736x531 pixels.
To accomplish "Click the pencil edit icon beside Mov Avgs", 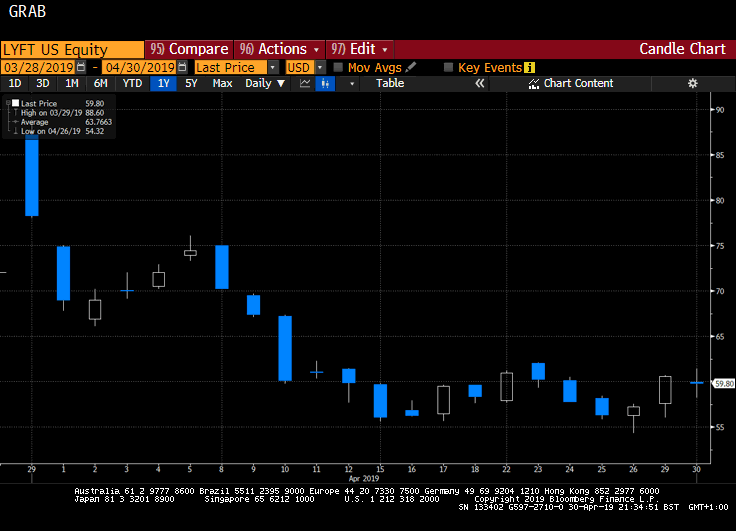I will 412,67.
